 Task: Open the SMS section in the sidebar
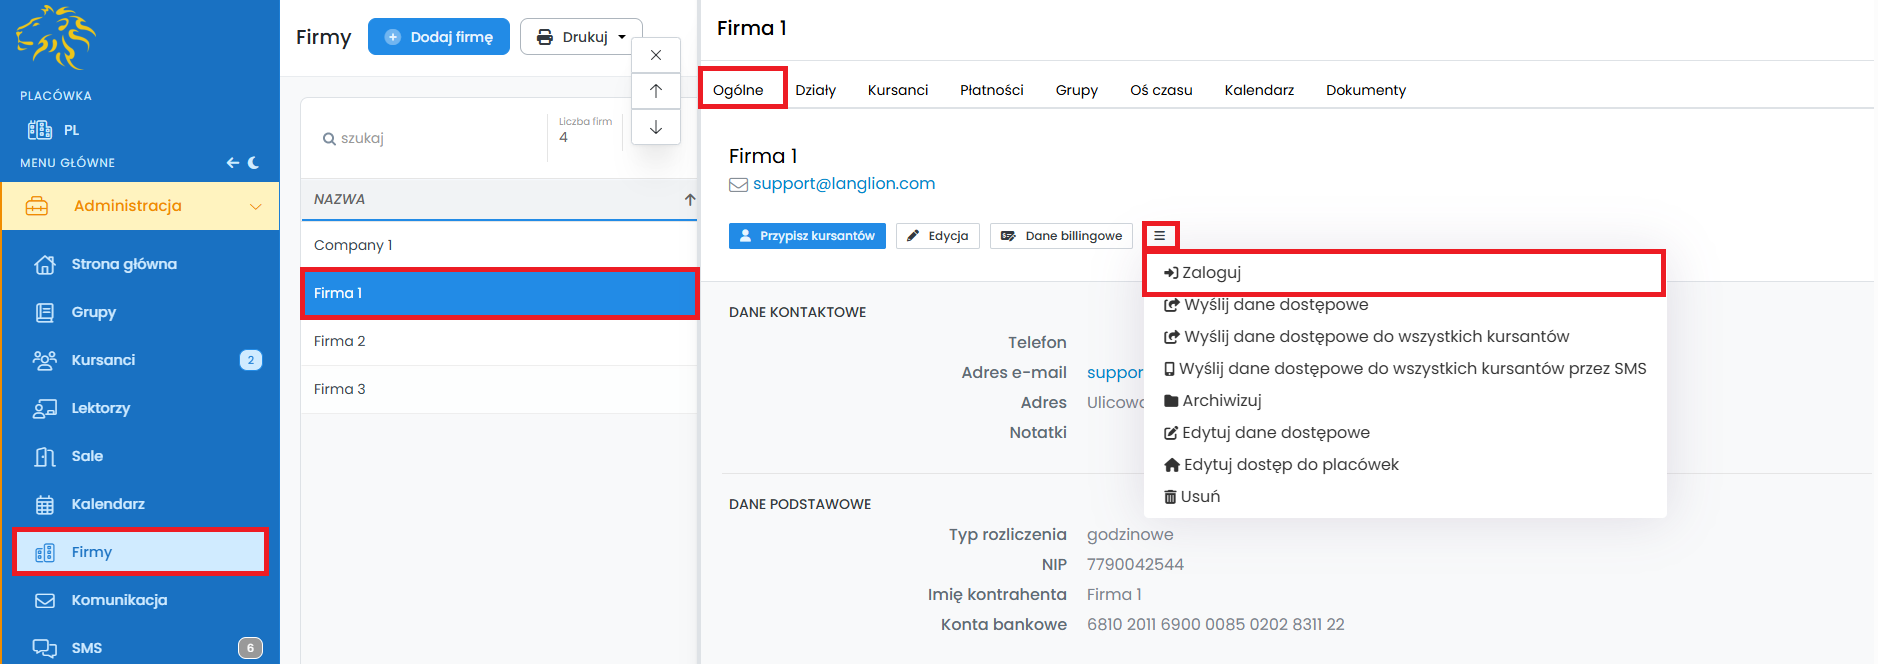tap(87, 648)
